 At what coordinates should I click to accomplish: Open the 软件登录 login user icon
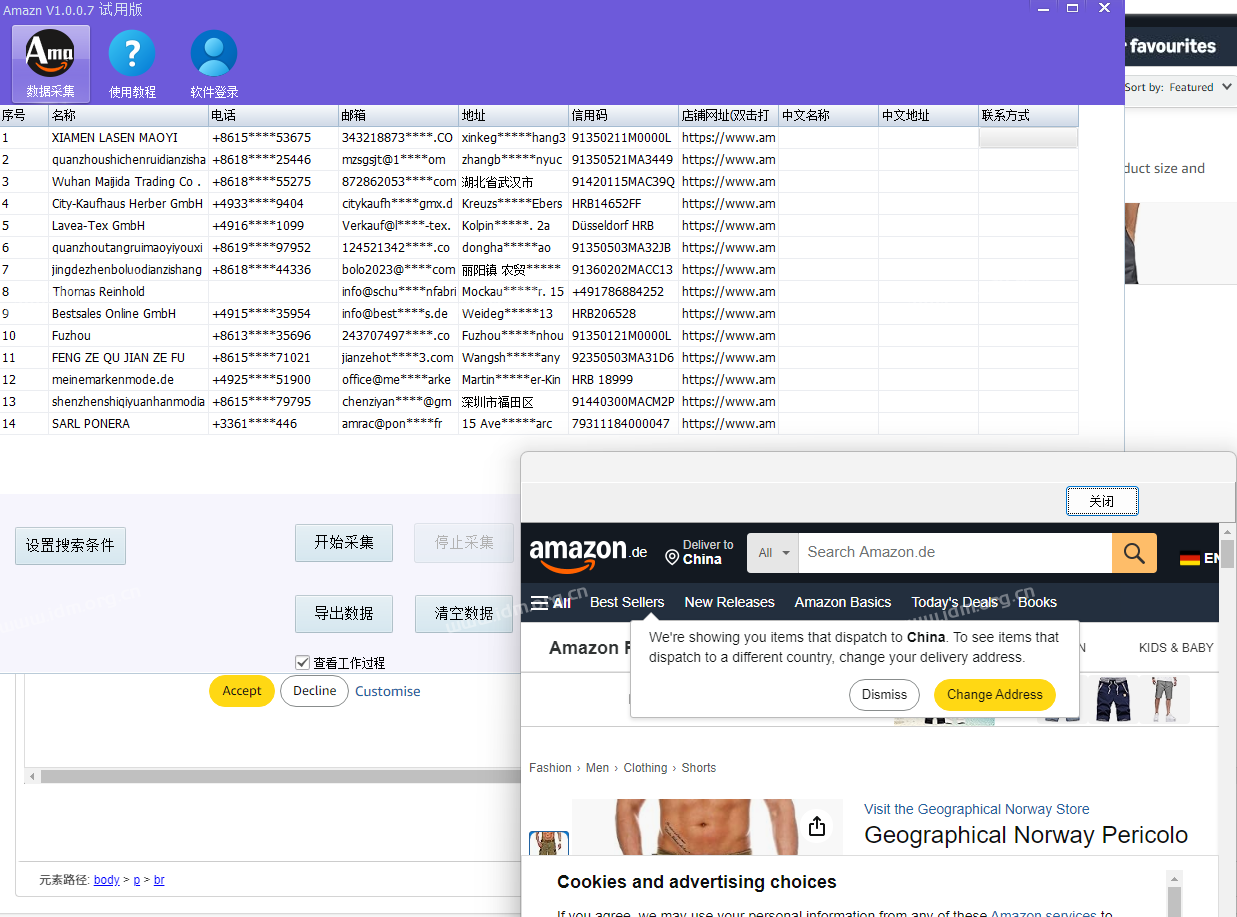pos(214,64)
